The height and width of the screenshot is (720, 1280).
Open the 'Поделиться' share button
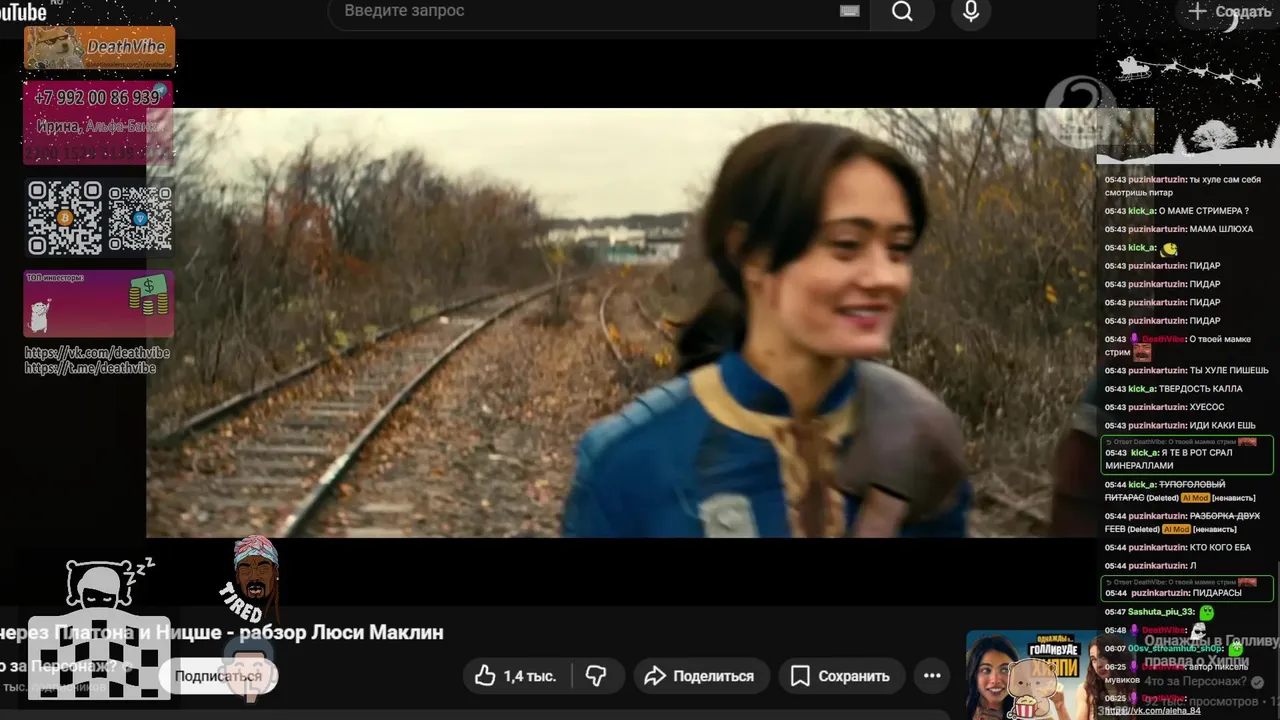tap(699, 676)
